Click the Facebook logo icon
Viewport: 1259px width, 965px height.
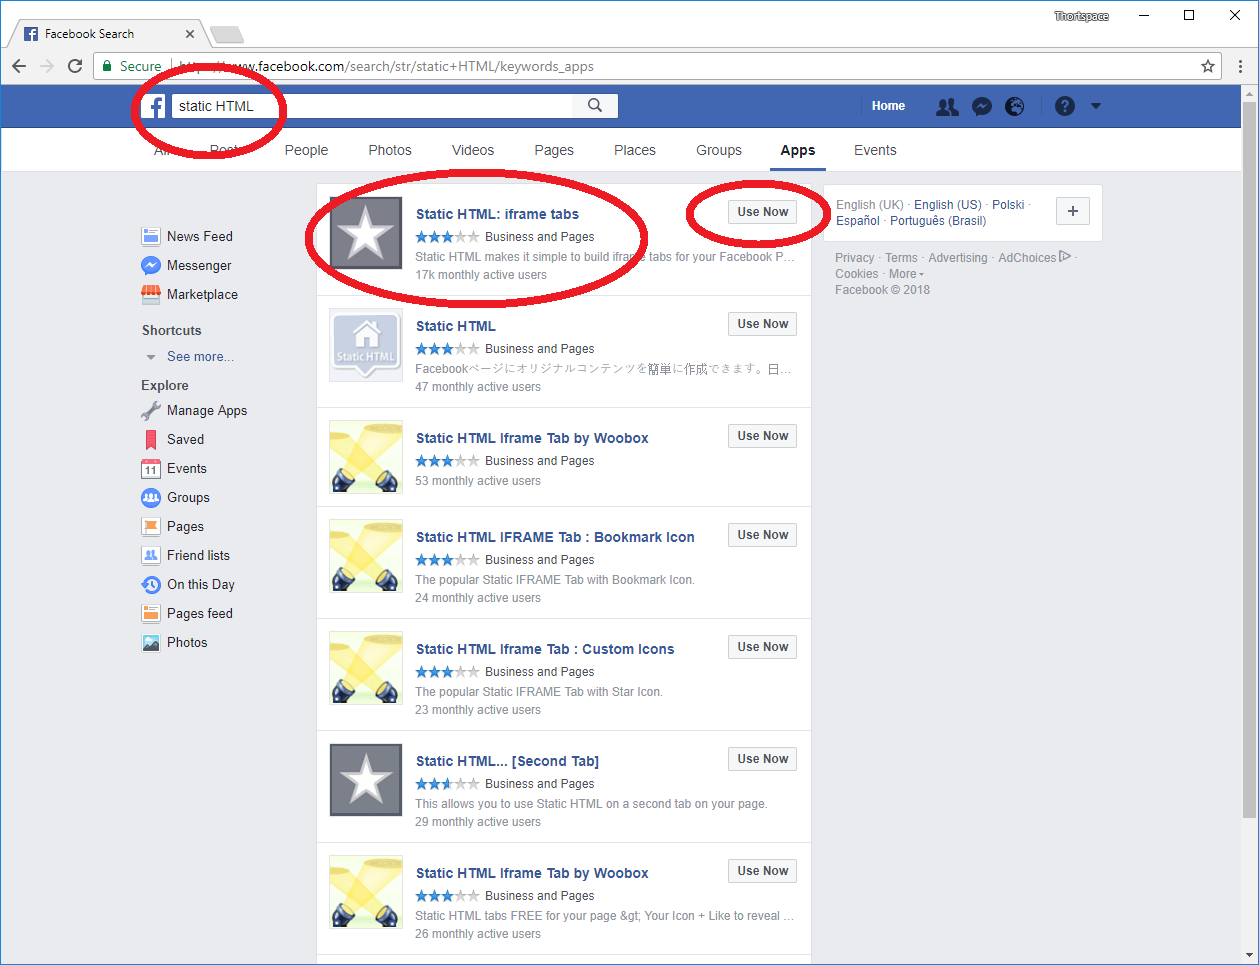coord(153,106)
